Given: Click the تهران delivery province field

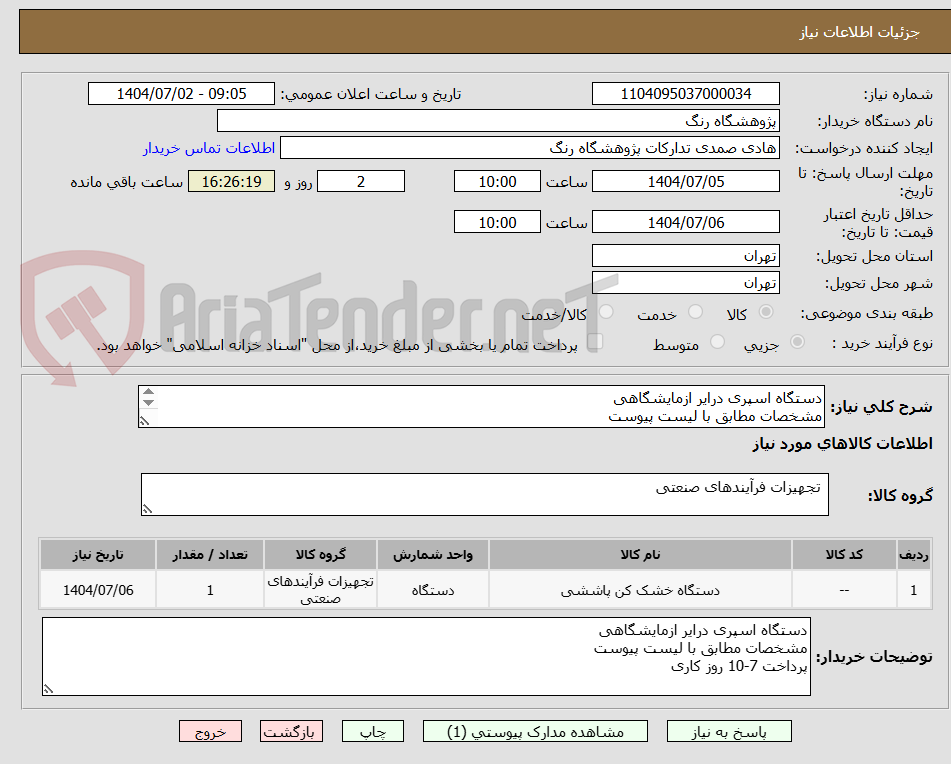Looking at the screenshot, I should (x=686, y=255).
